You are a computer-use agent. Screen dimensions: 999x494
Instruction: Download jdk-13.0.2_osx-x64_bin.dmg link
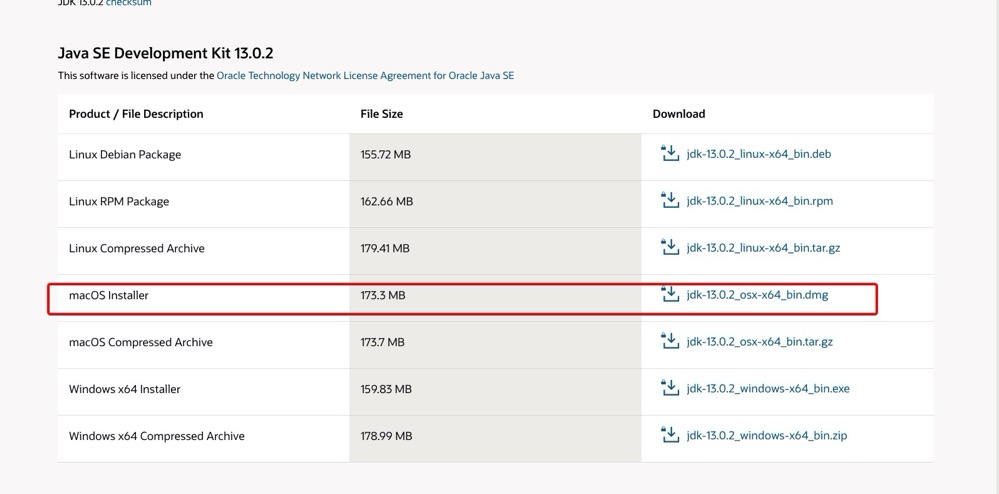point(758,295)
